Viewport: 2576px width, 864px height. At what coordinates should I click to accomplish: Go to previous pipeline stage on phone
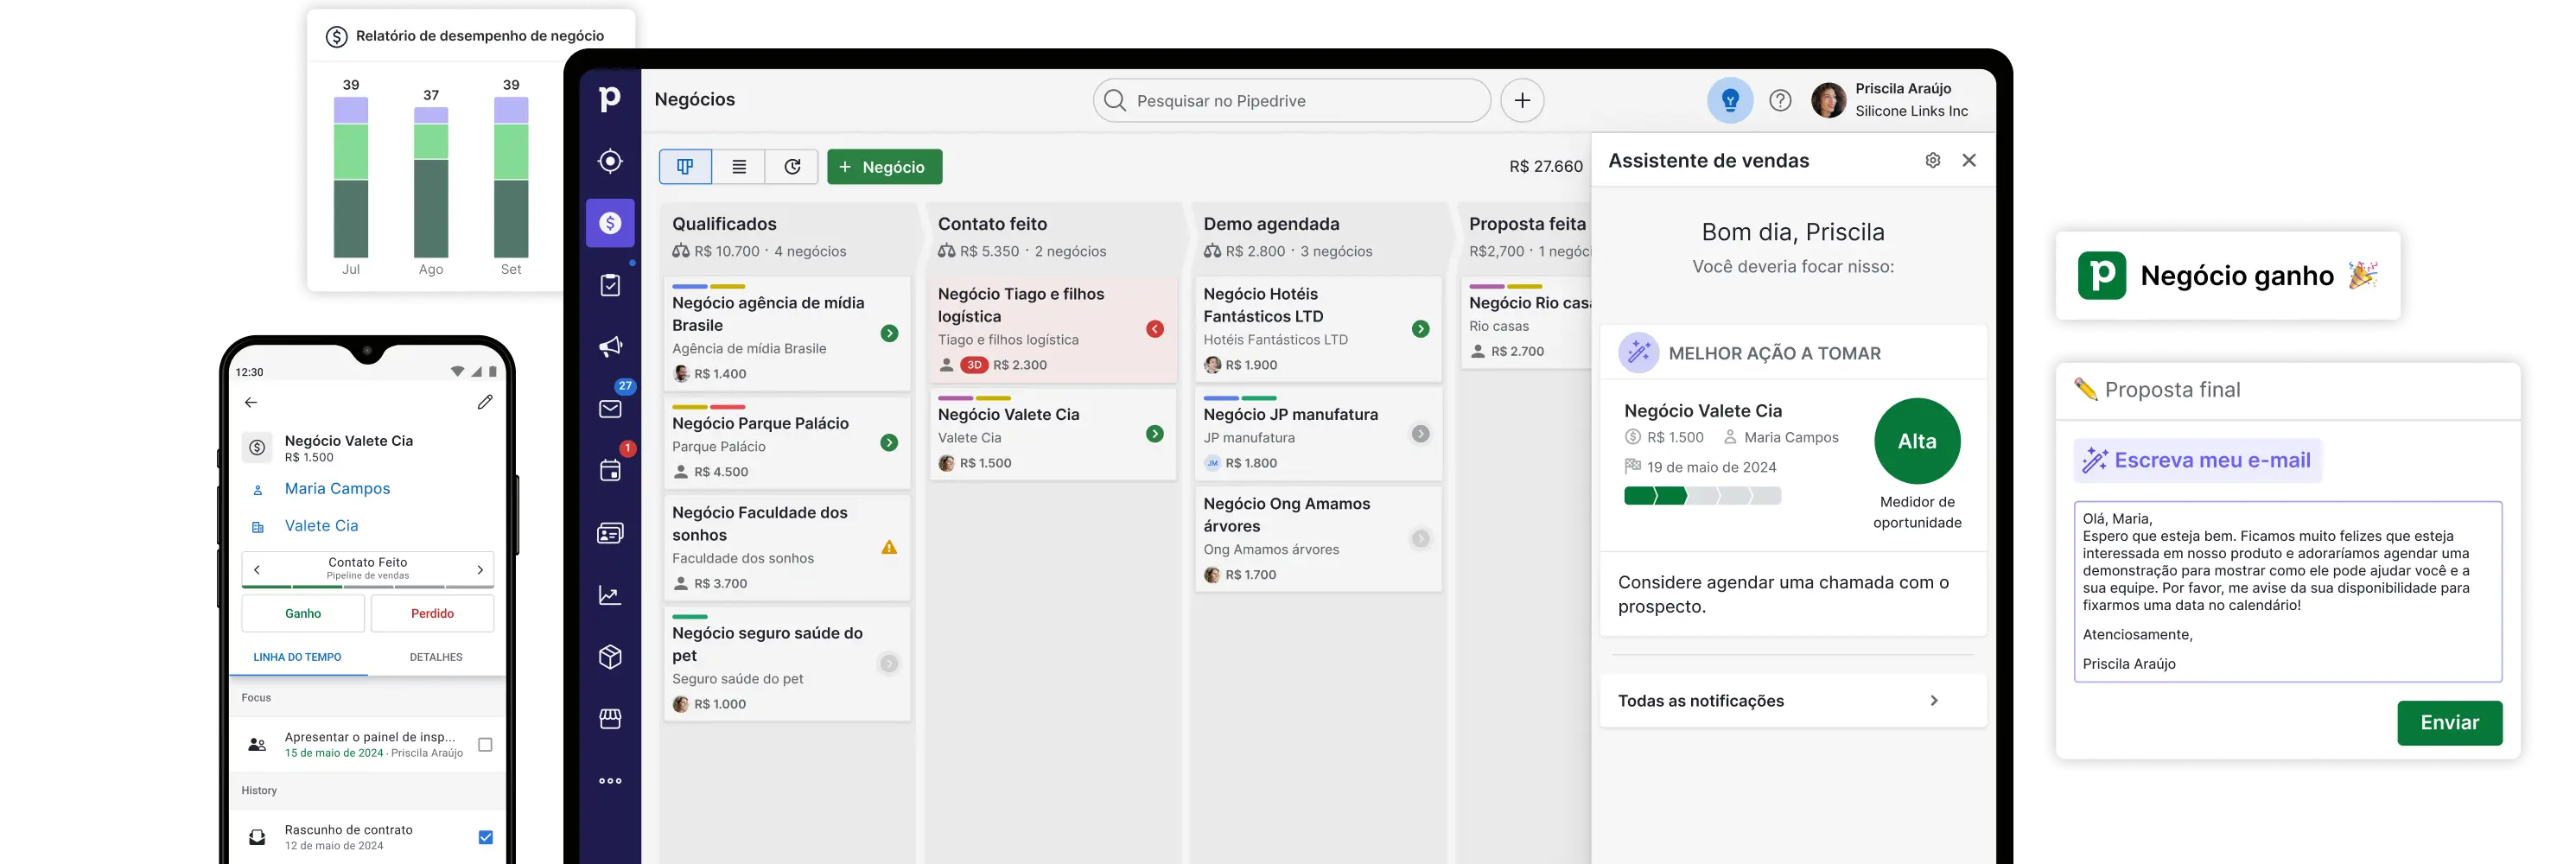257,569
